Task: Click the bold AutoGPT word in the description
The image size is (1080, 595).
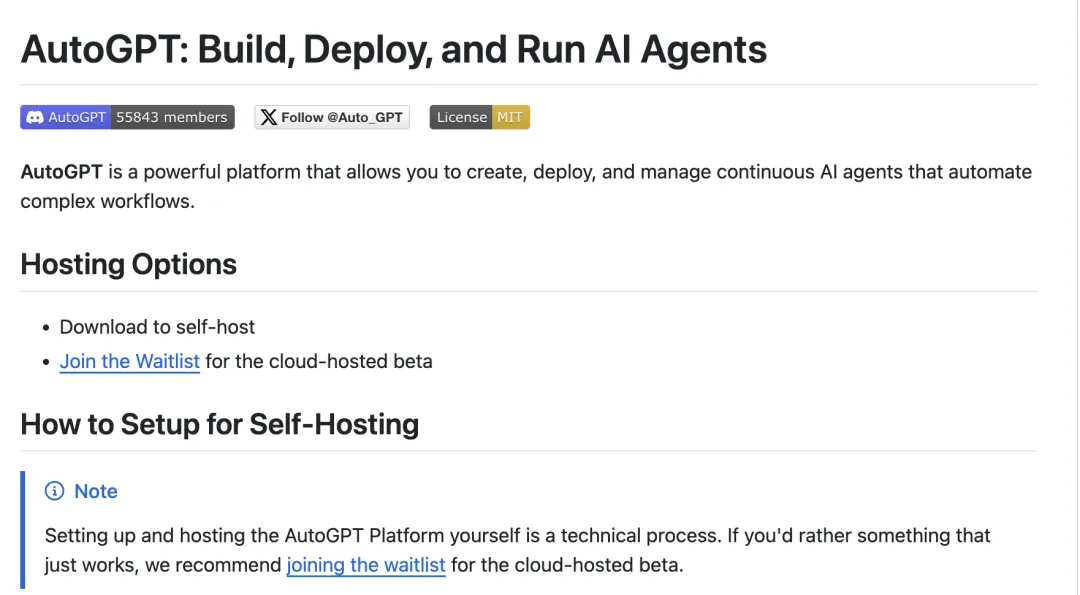Action: coord(61,171)
